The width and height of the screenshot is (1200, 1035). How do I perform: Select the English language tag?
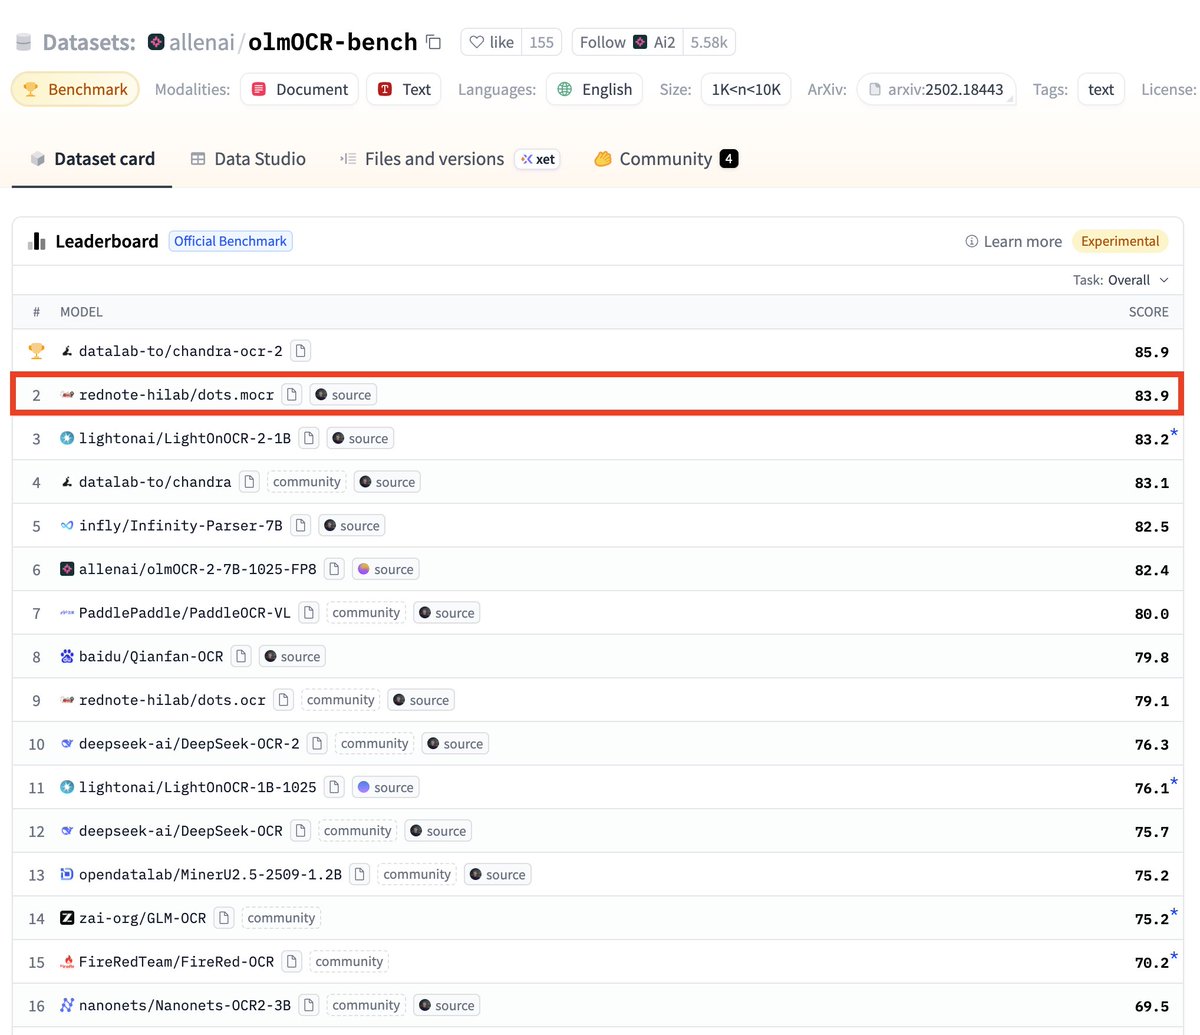coord(594,89)
